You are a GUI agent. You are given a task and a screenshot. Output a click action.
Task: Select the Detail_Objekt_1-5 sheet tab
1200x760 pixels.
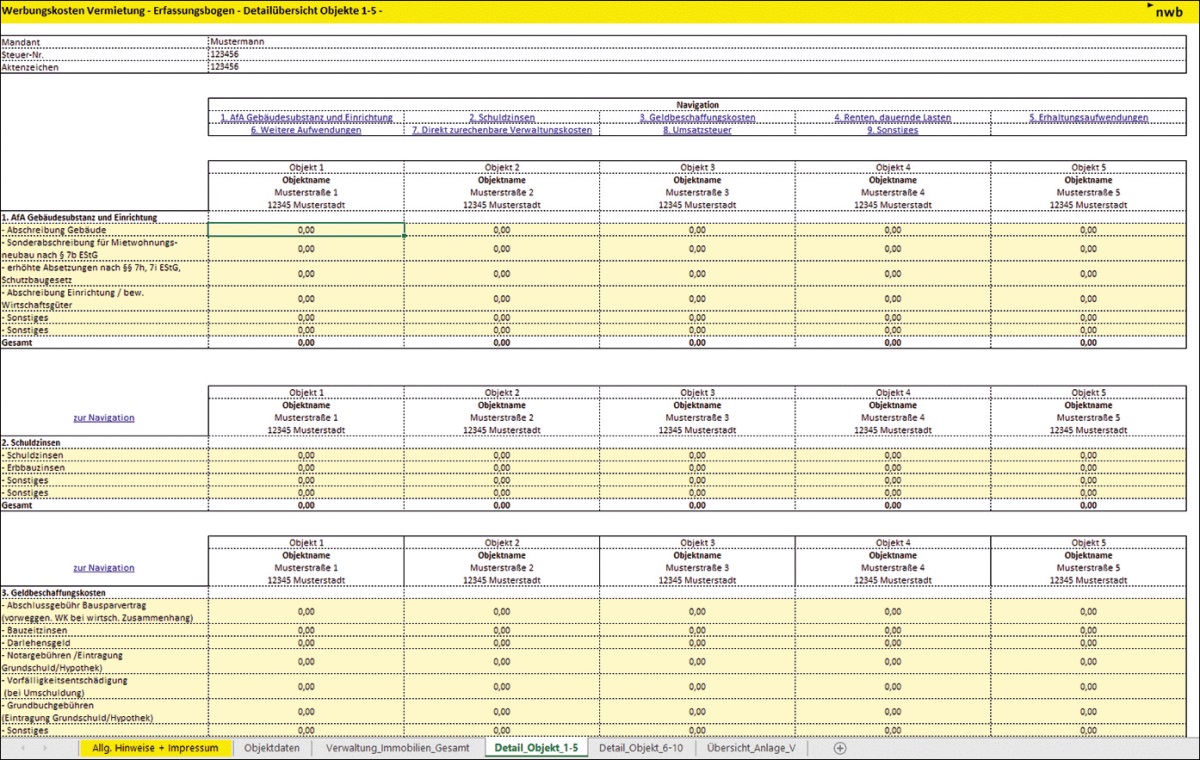coord(536,748)
